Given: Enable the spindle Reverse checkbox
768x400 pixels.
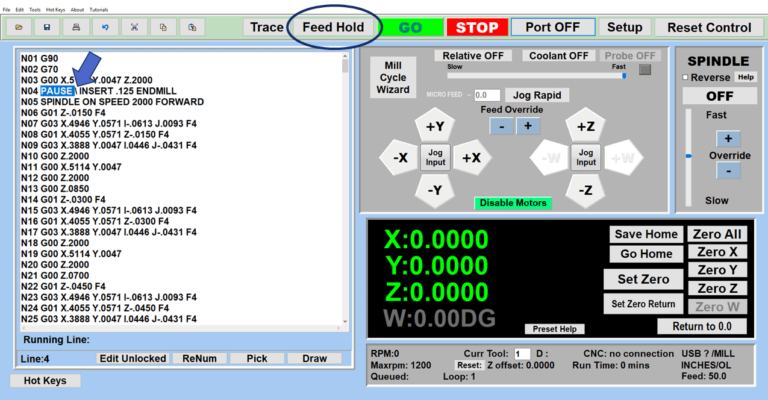Looking at the screenshot, I should (x=685, y=77).
